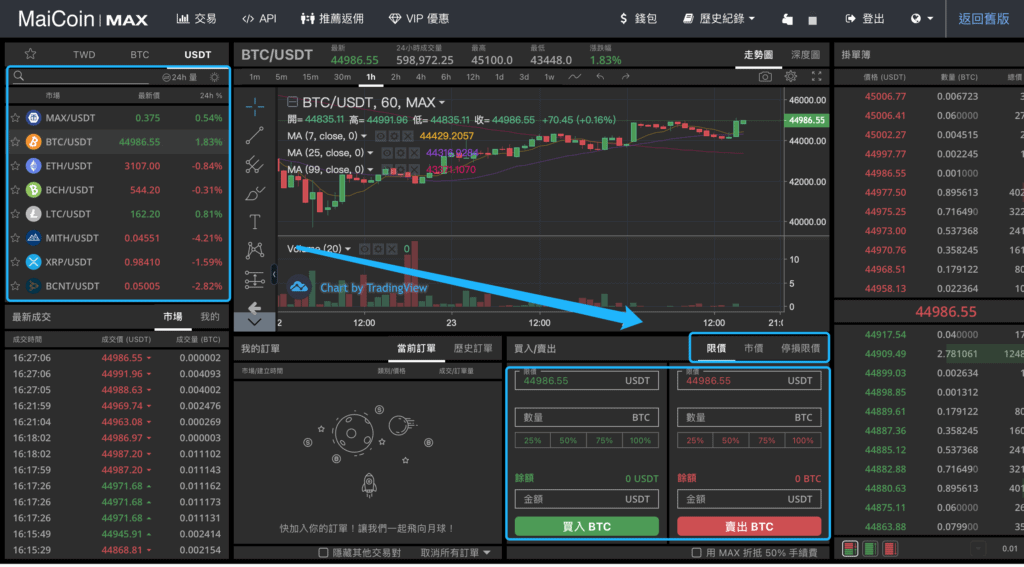Viewport: 1024px width, 567px height.
Task: Click the Apple app download icon
Action: [788, 20]
